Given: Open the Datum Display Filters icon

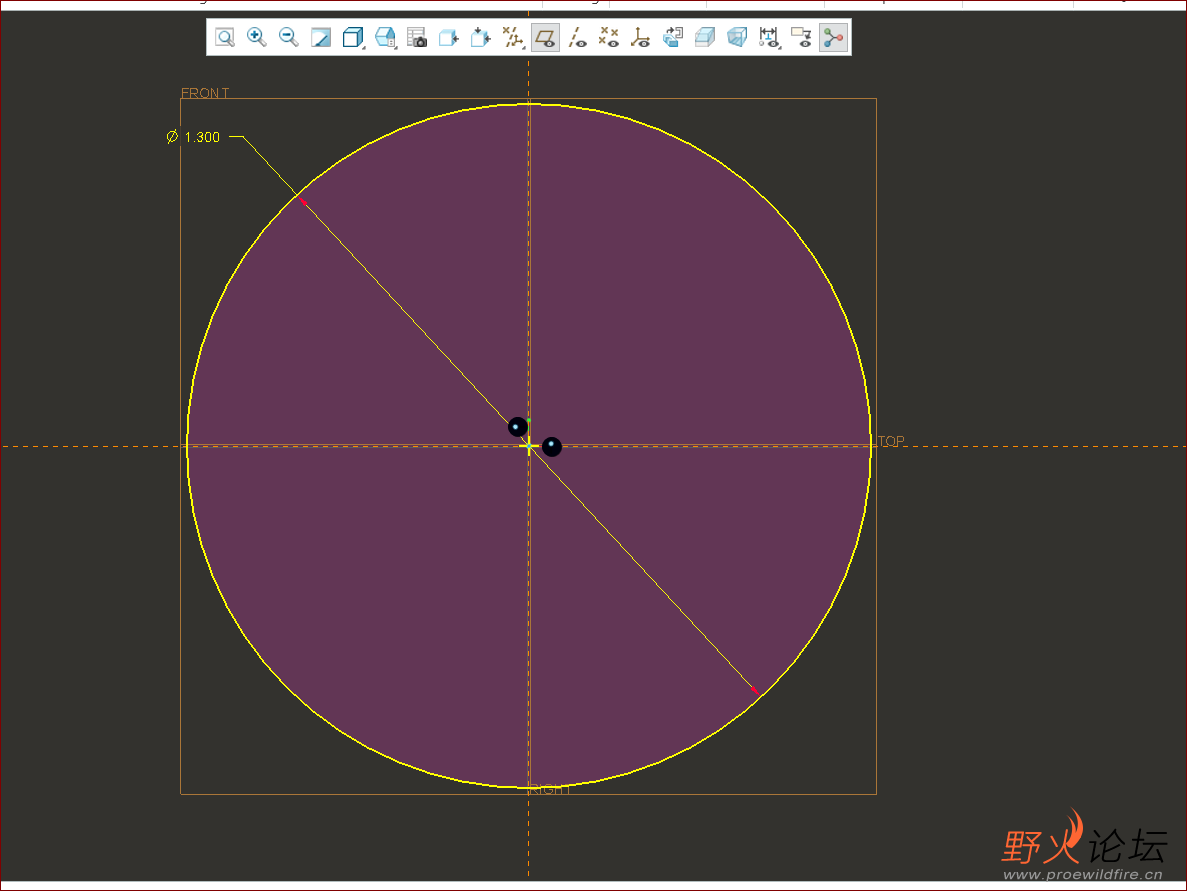Looking at the screenshot, I should [513, 37].
